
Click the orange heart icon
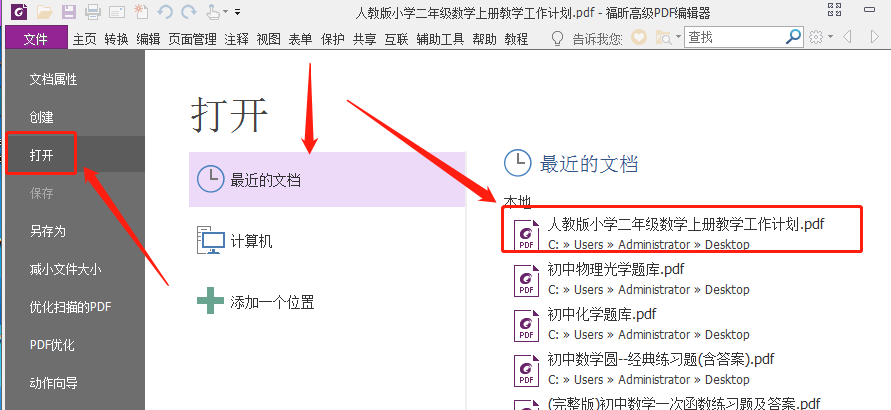click(639, 38)
